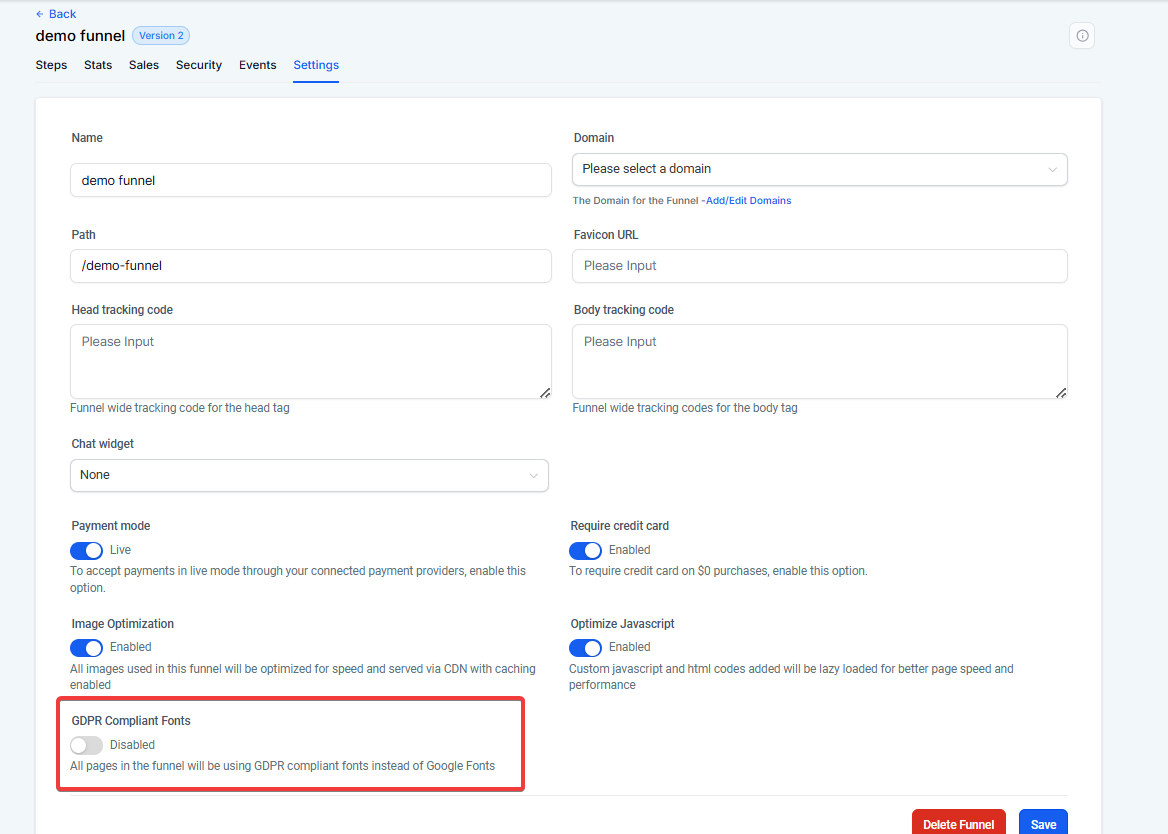Click the Back arrow link
Screen dimensions: 1168x834
point(56,14)
